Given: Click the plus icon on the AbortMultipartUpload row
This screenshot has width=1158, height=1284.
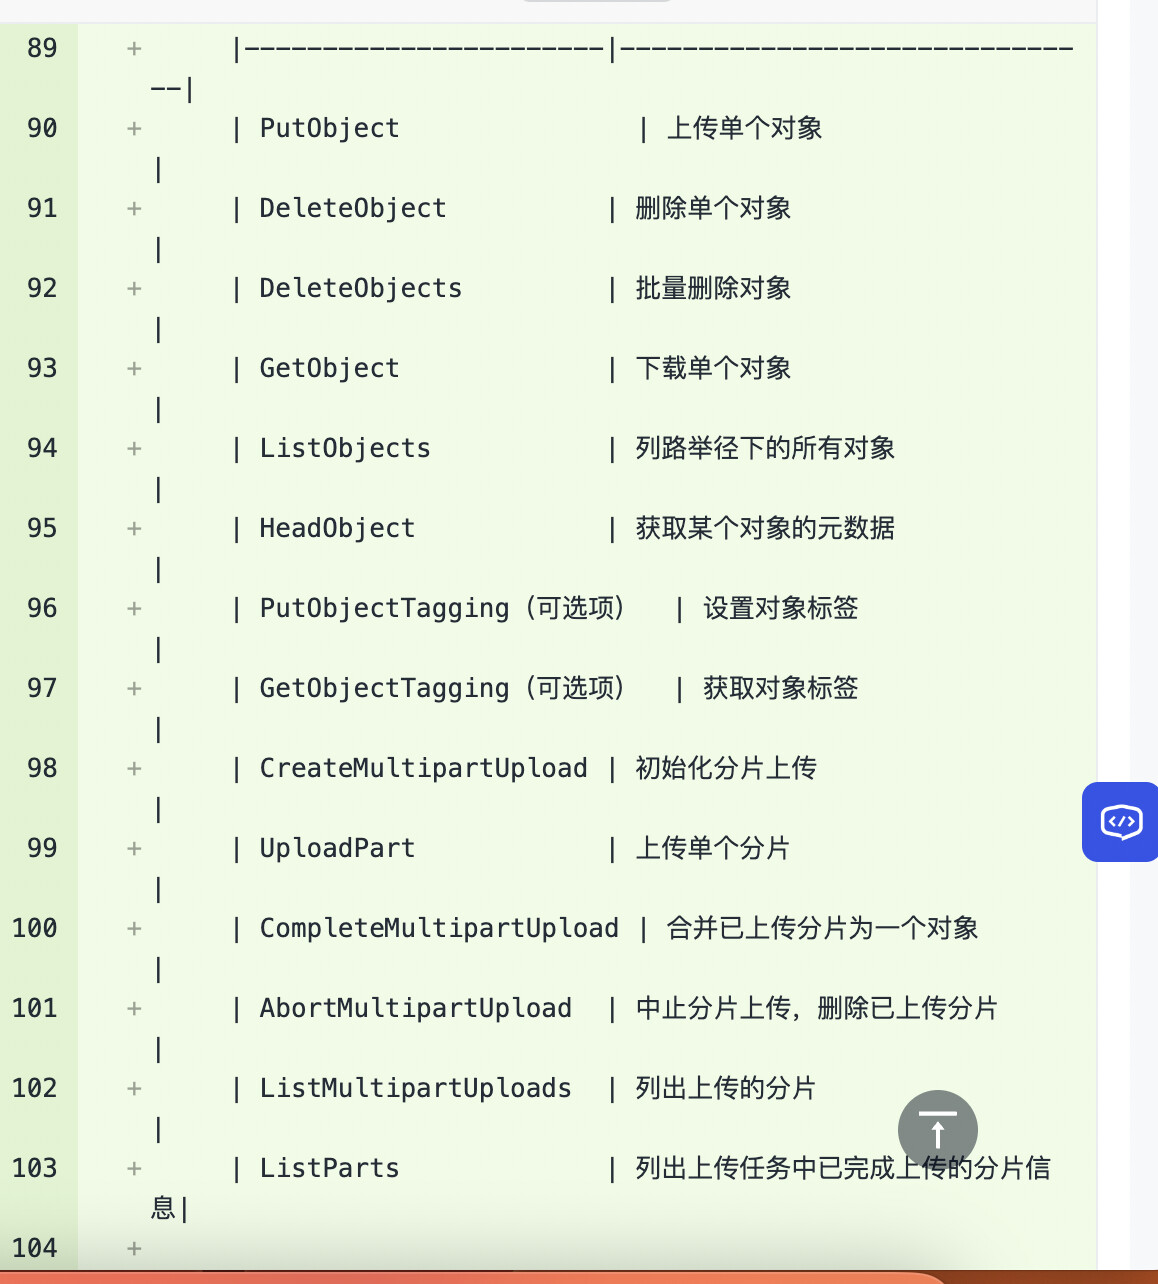Looking at the screenshot, I should [133, 1008].
